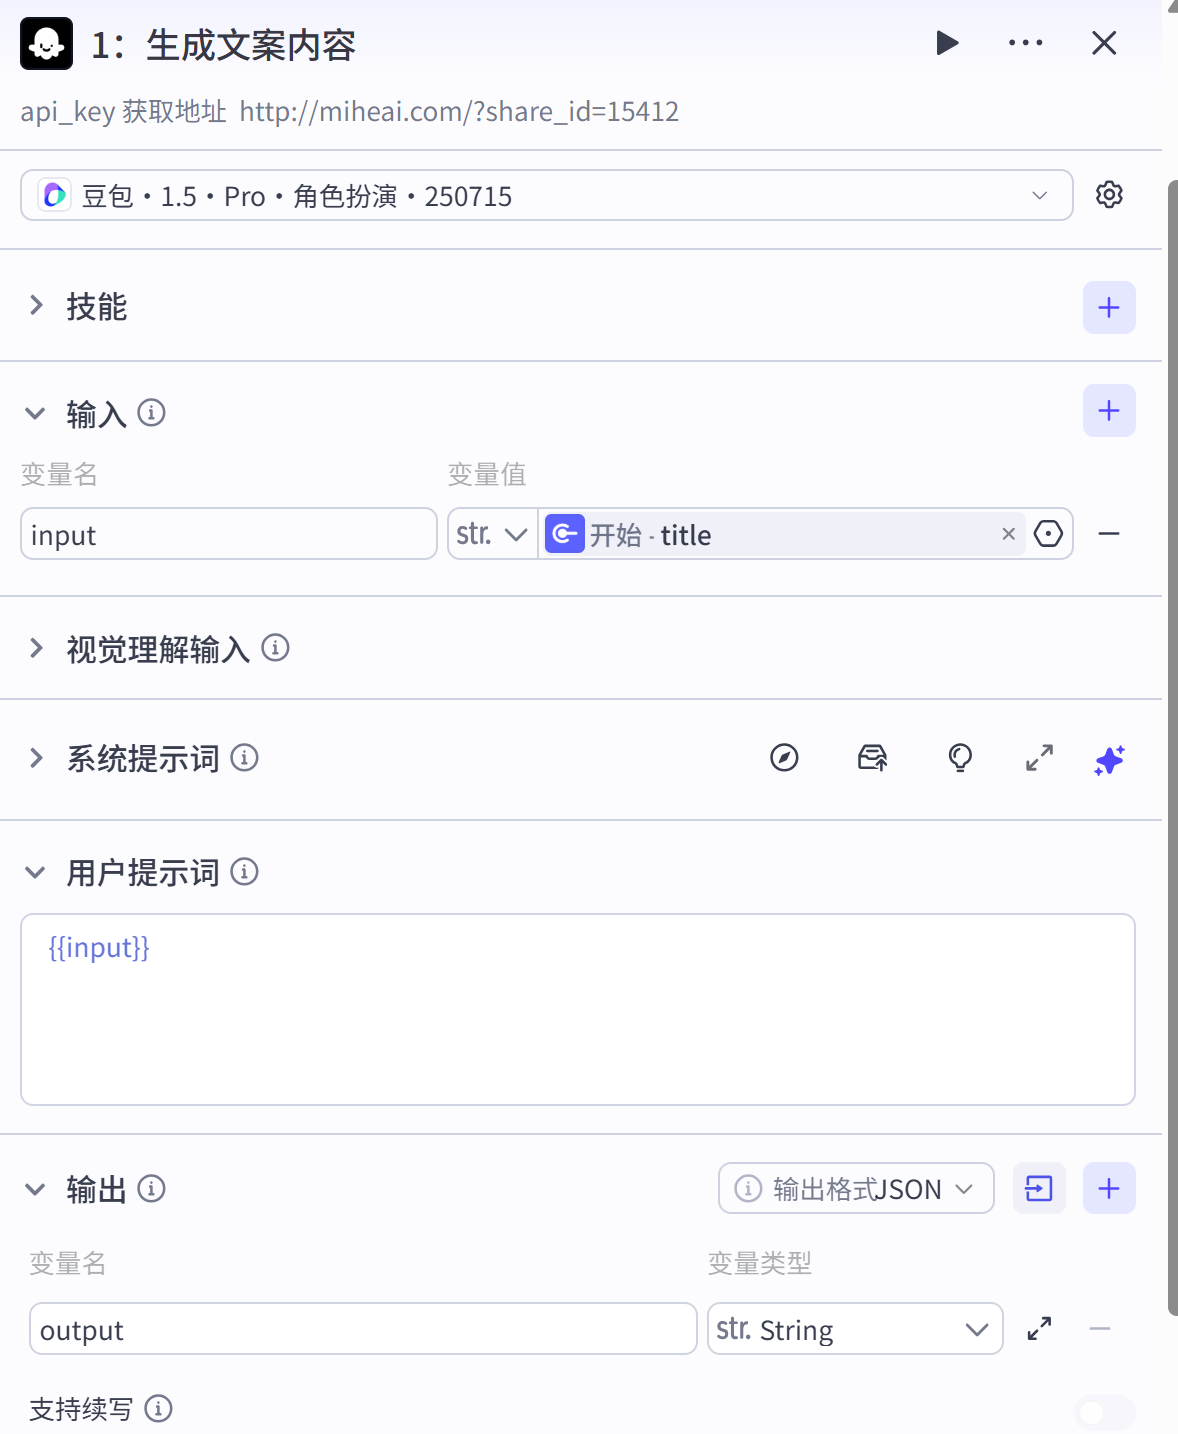1178x1434 pixels.
Task: Expand the system prompt editor
Action: coord(1040,758)
